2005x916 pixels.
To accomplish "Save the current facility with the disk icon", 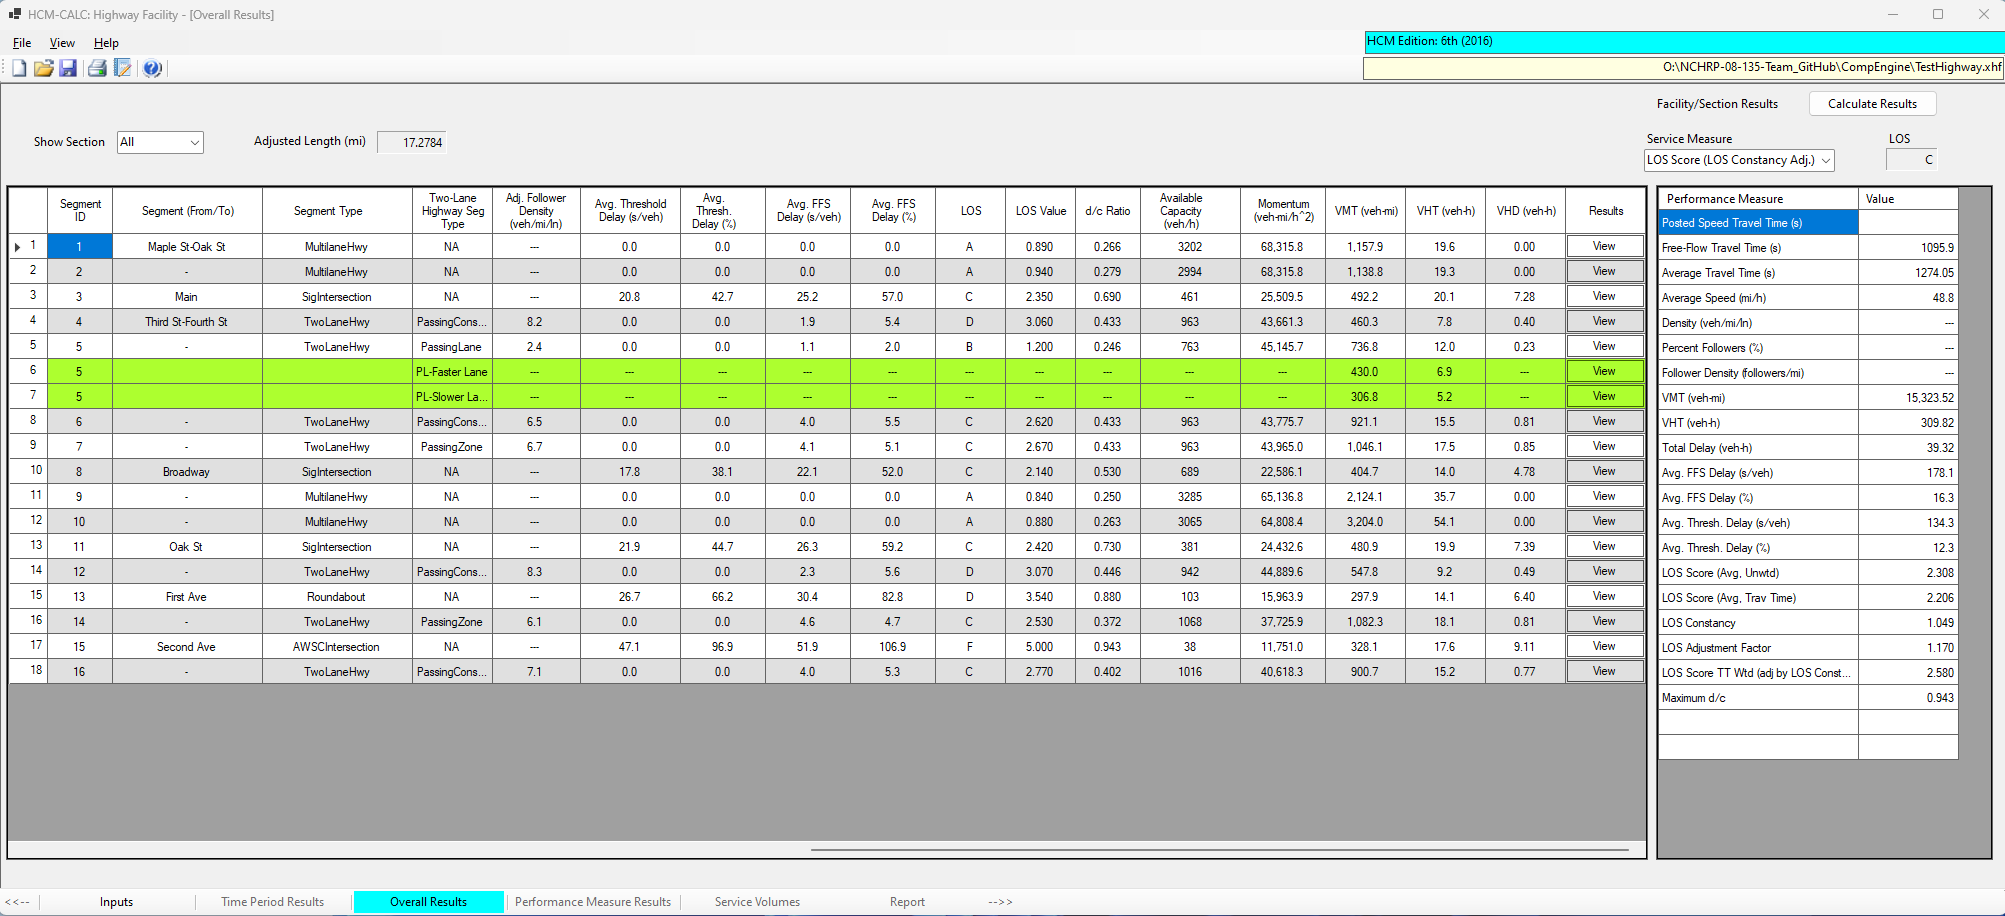I will pos(69,67).
